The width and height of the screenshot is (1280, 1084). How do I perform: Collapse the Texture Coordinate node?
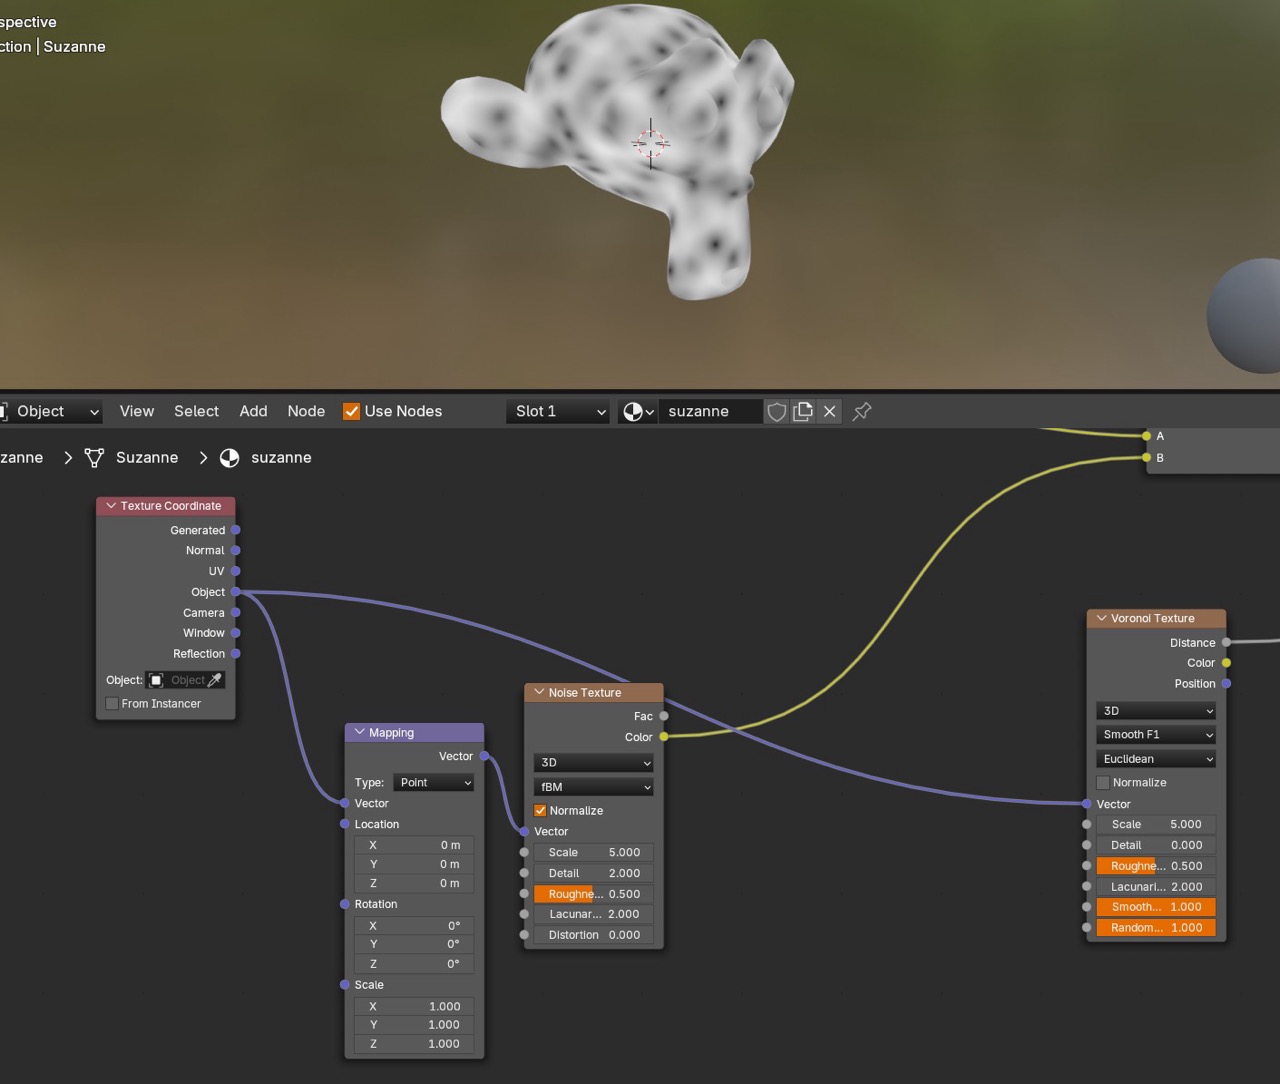point(111,506)
